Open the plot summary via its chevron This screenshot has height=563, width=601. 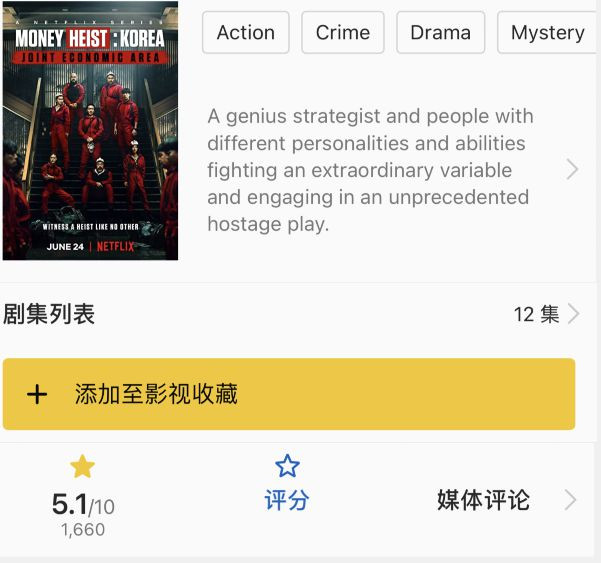click(x=572, y=170)
